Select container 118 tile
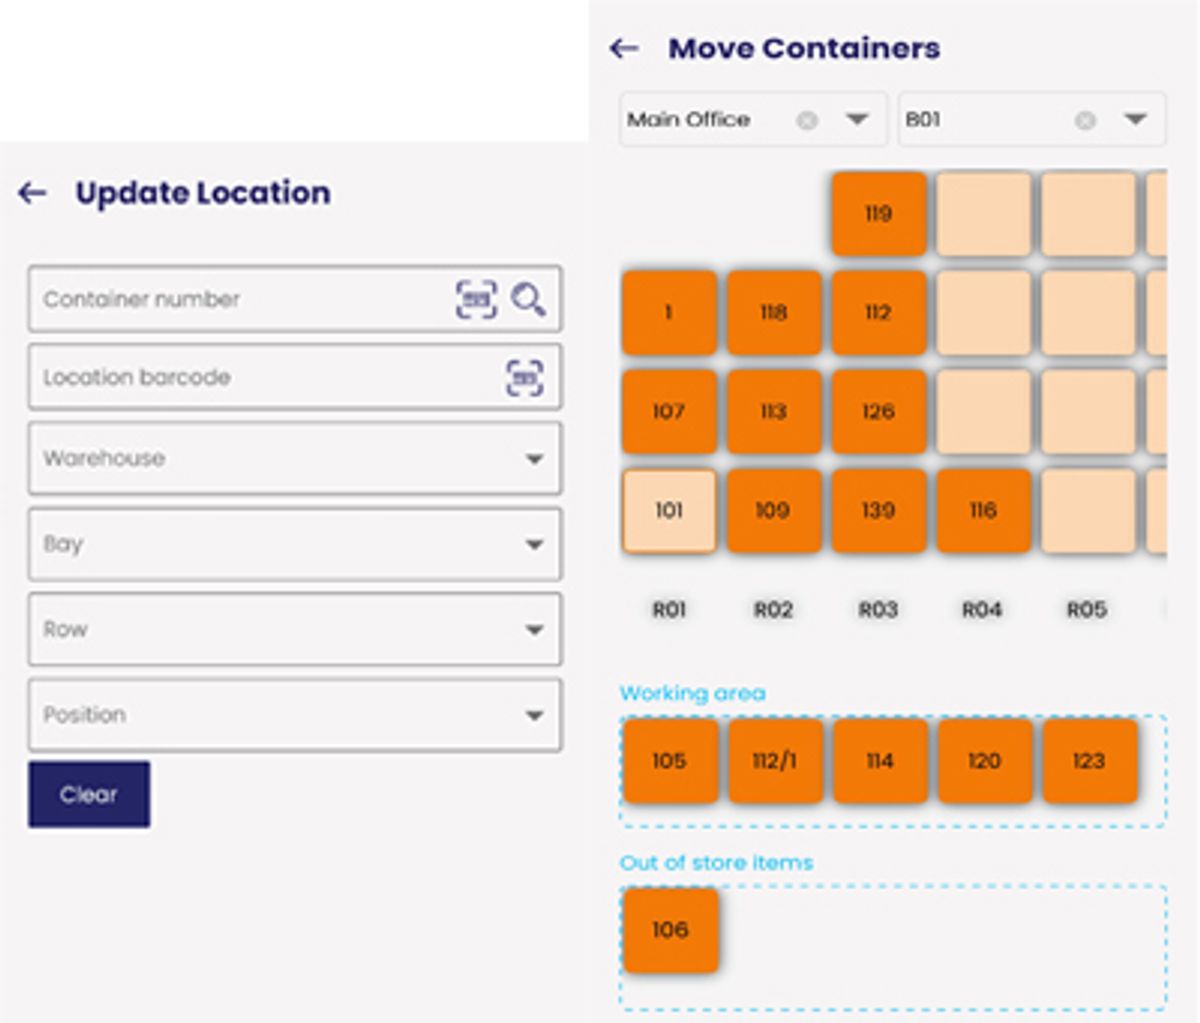The width and height of the screenshot is (1200, 1023). coord(773,312)
